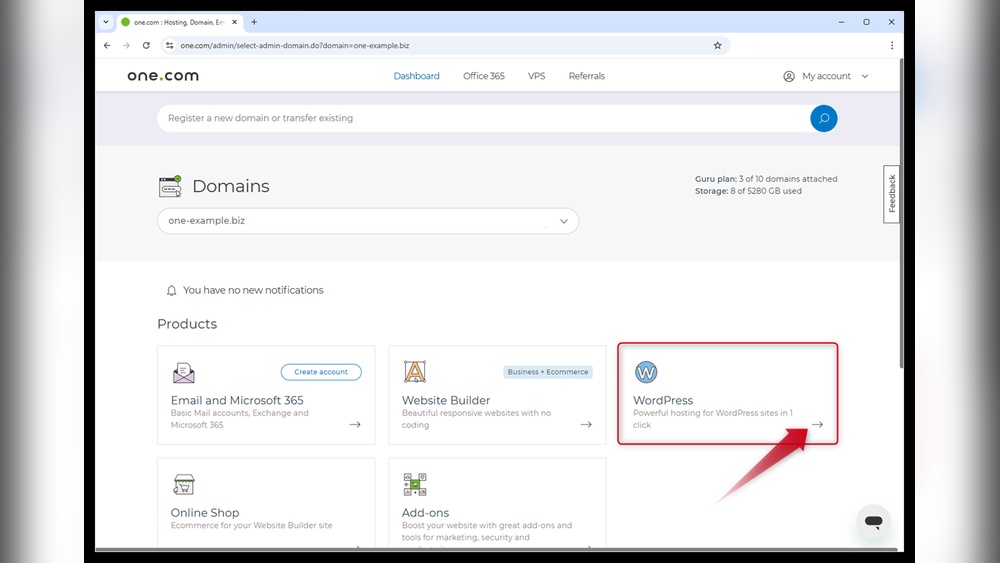Follow the arrow on Email and Microsoft 365 card
The image size is (1000, 563).
(x=355, y=425)
